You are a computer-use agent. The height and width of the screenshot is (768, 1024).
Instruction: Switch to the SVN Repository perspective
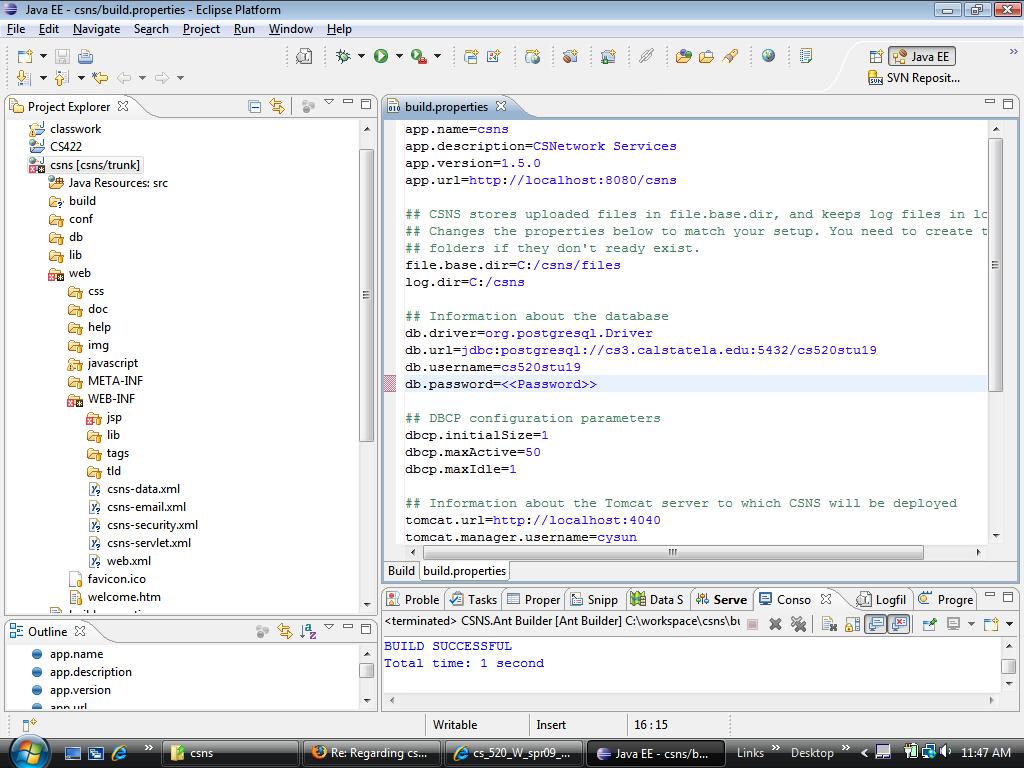913,78
